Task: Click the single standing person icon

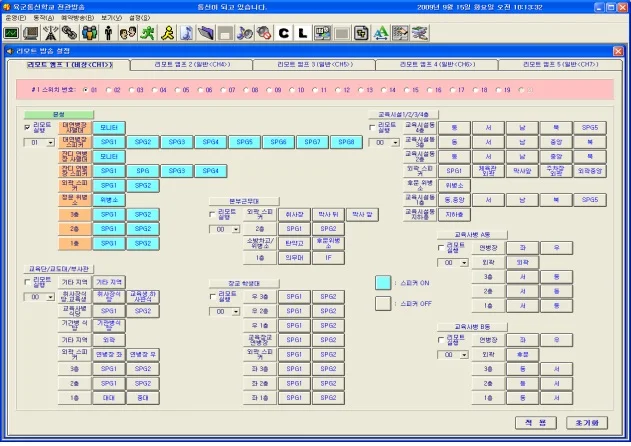Action: 109,33
